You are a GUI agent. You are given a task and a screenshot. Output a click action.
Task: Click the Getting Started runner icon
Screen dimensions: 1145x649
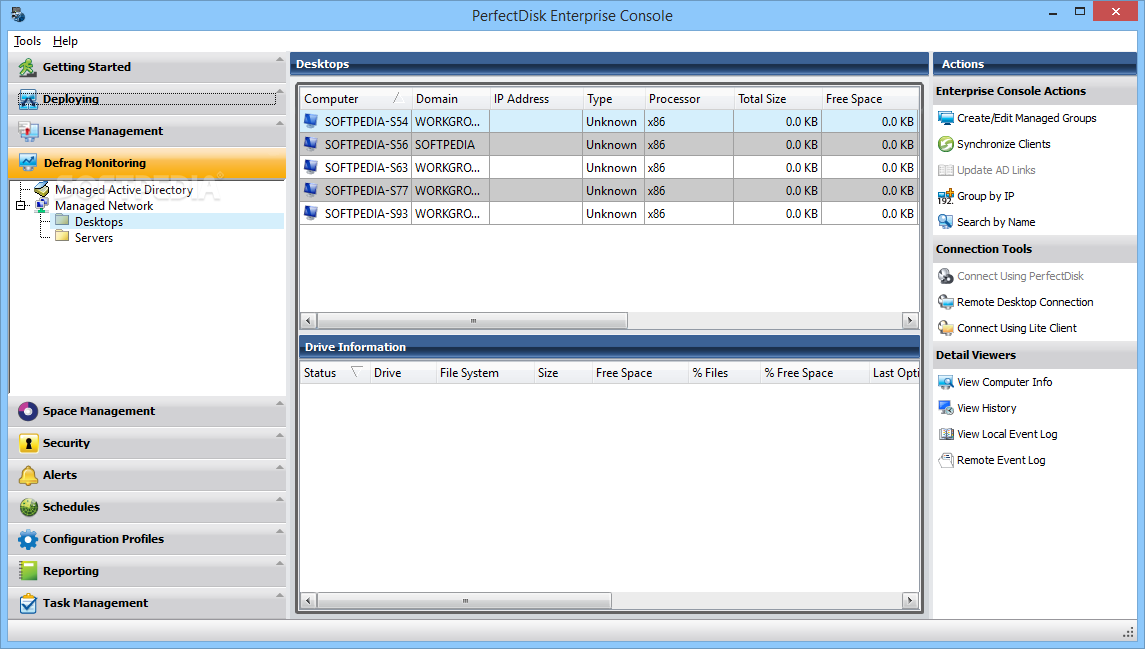coord(28,67)
